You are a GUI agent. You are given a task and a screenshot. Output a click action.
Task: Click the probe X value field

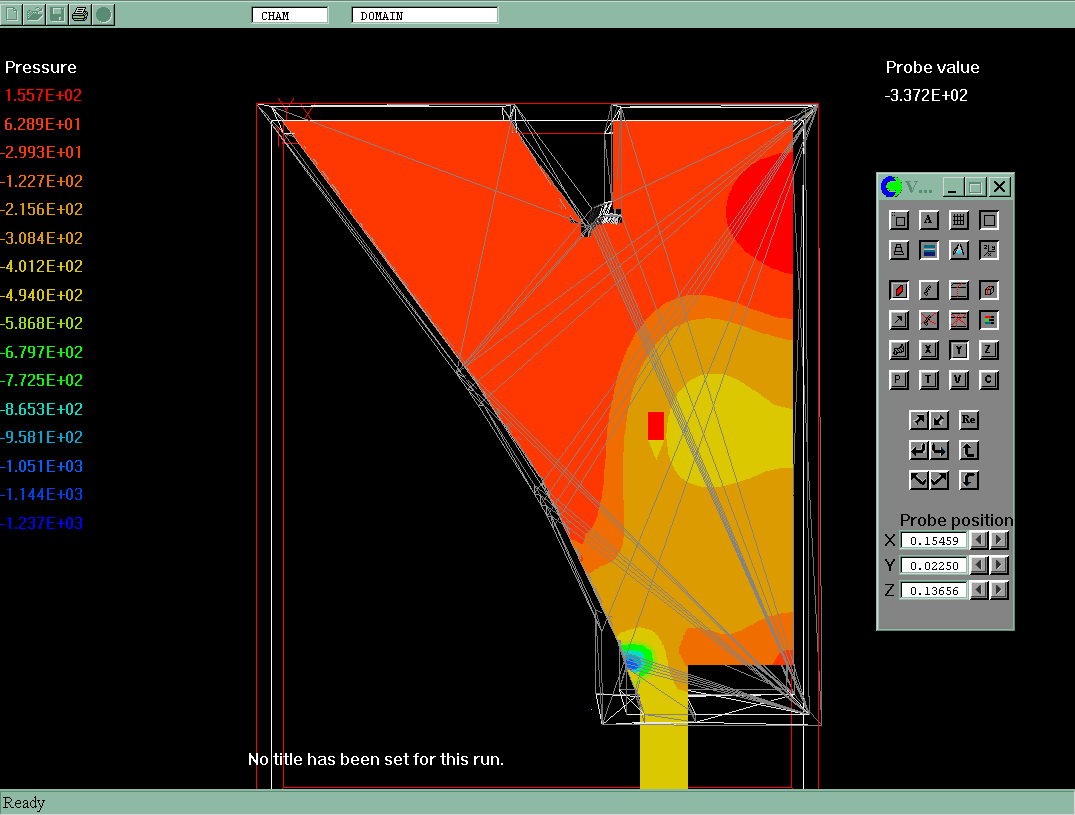coord(934,540)
